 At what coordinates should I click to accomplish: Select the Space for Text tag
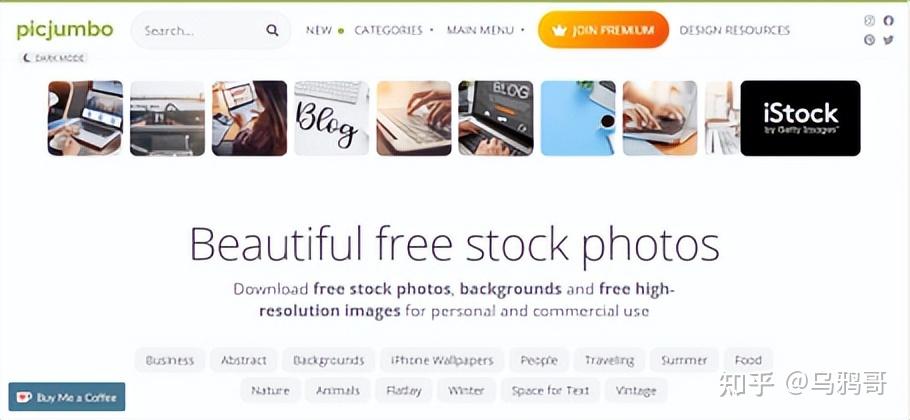pyautogui.click(x=550, y=391)
